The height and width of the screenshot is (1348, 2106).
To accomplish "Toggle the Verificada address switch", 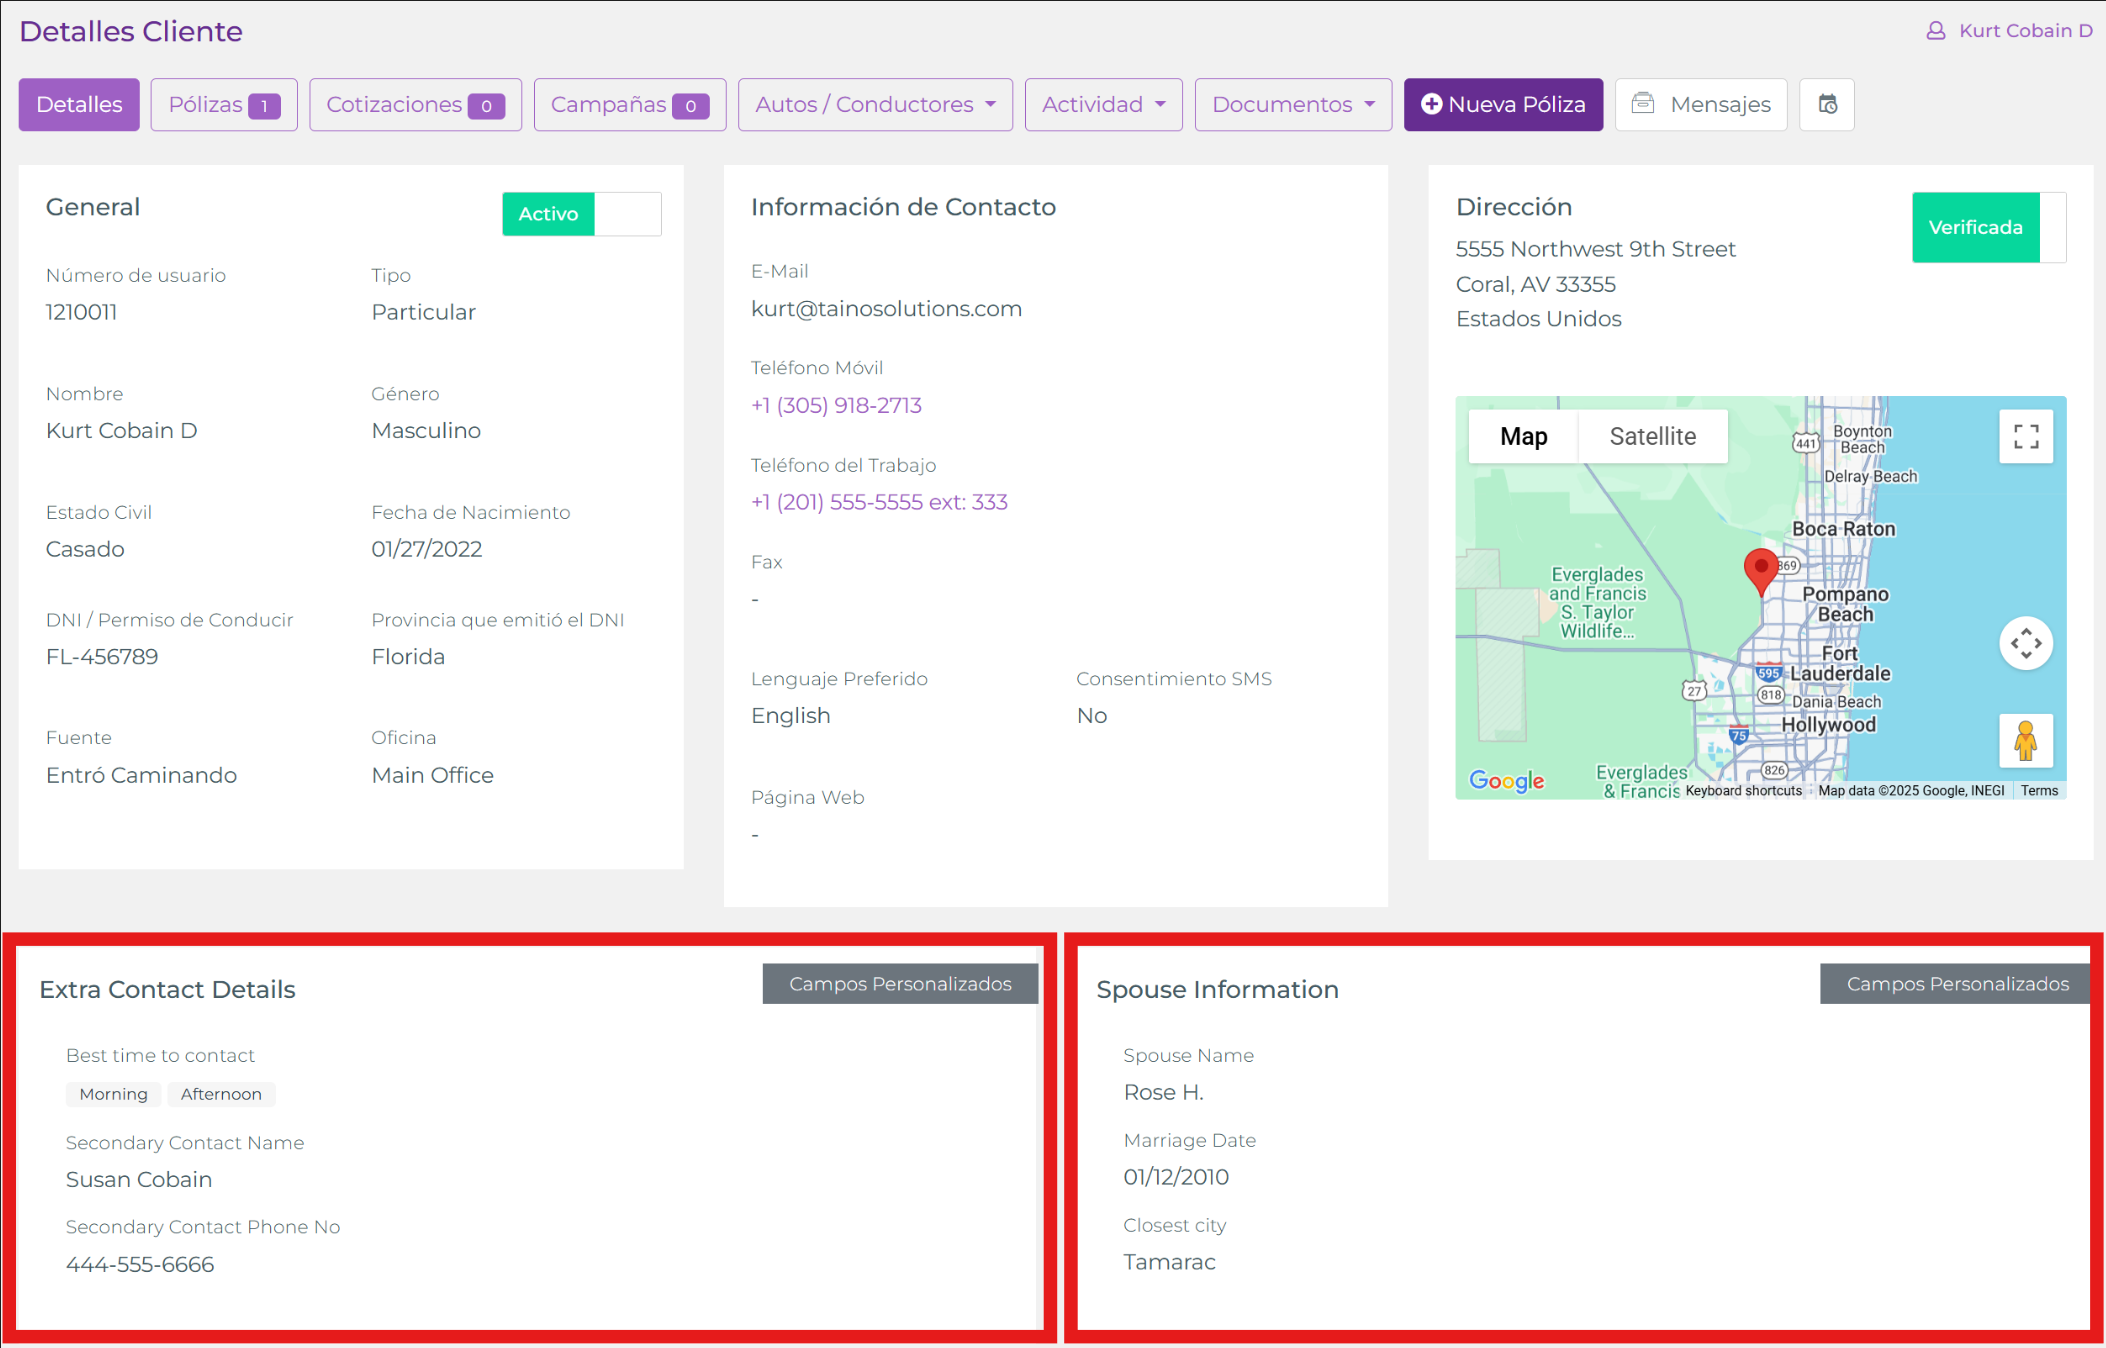I will pyautogui.click(x=1988, y=228).
